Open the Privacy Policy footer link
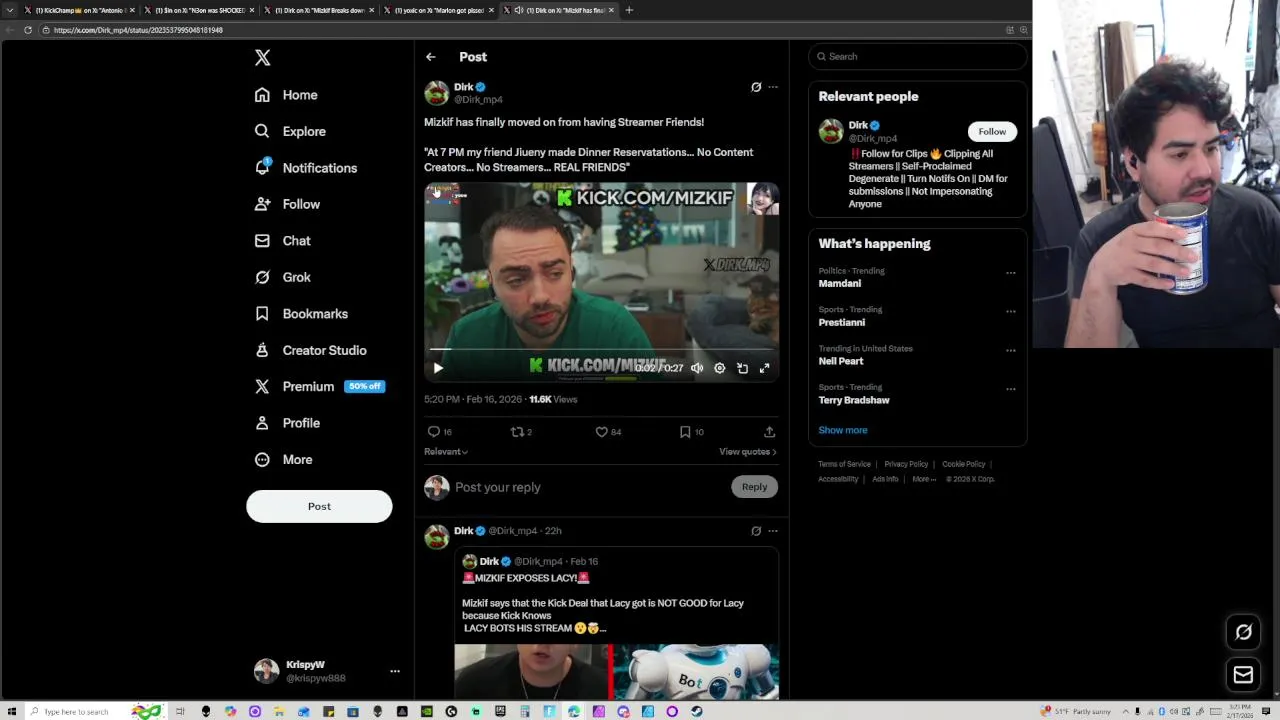The height and width of the screenshot is (720, 1280). coord(906,464)
